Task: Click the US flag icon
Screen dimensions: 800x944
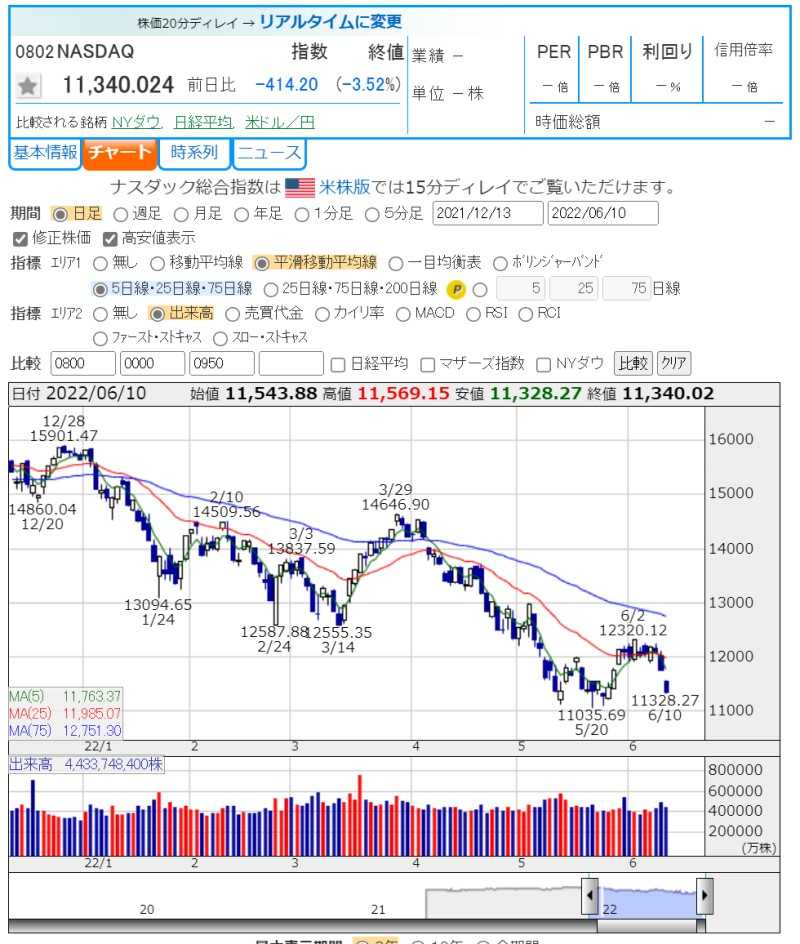Action: tap(299, 187)
